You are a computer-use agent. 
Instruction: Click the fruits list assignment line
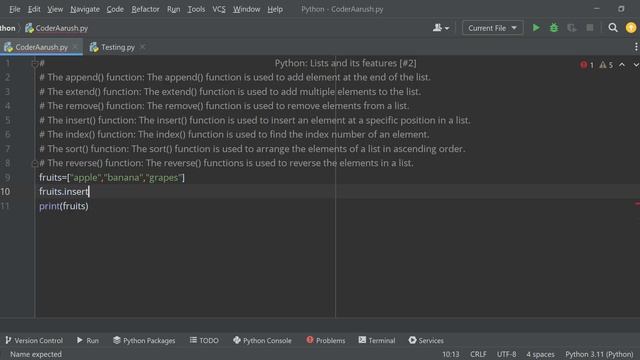[112, 178]
